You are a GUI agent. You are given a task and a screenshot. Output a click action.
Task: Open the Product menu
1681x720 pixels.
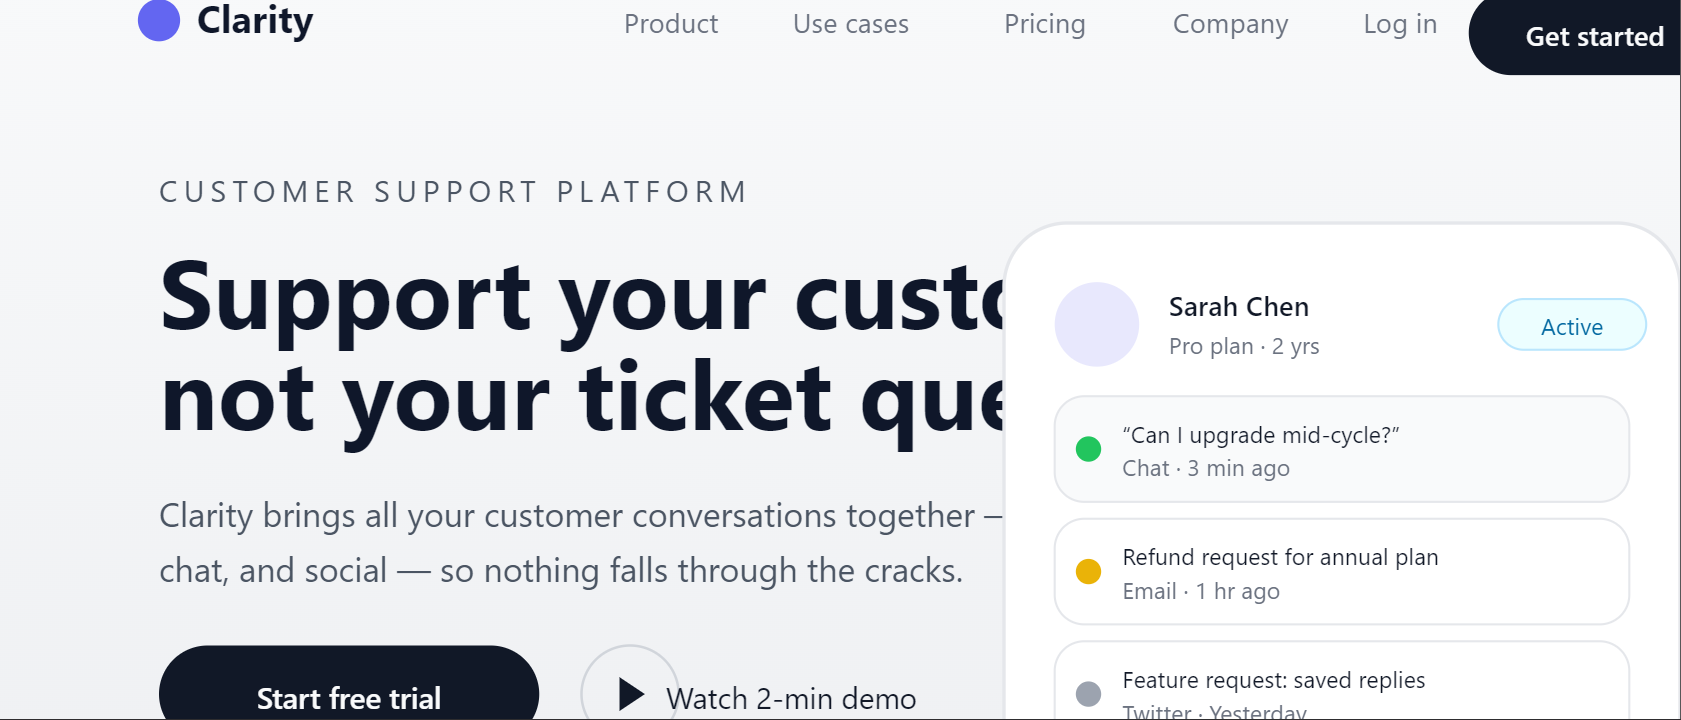click(x=671, y=24)
